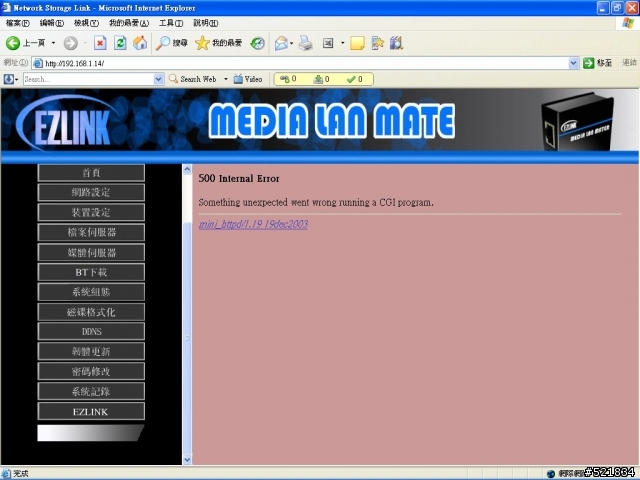Expand the Forward history dropdown arrow
640x480 pixels.
pyautogui.click(x=85, y=43)
